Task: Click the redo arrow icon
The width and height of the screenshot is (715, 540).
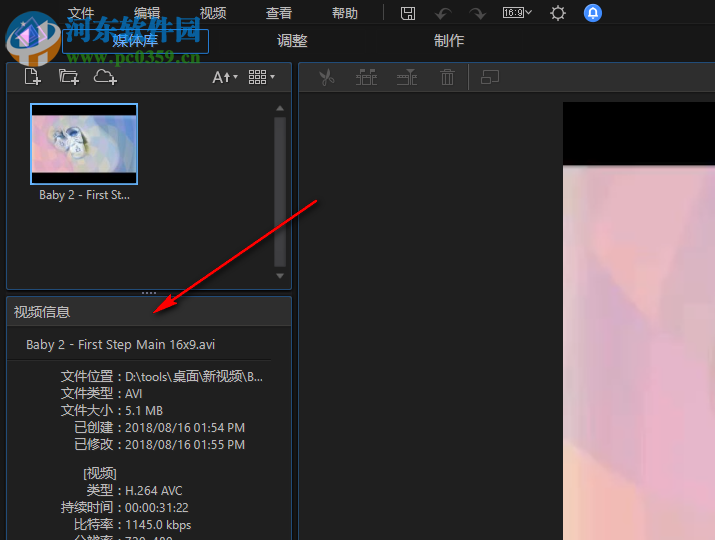Action: tap(477, 14)
